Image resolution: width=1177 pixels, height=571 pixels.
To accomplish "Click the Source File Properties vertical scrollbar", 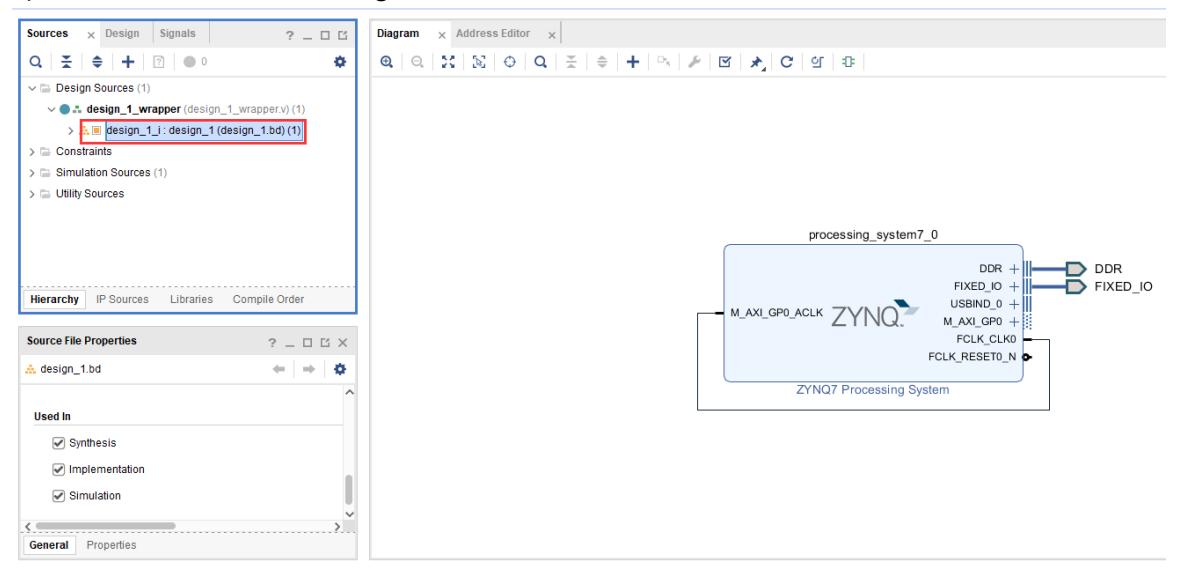I will tap(349, 490).
